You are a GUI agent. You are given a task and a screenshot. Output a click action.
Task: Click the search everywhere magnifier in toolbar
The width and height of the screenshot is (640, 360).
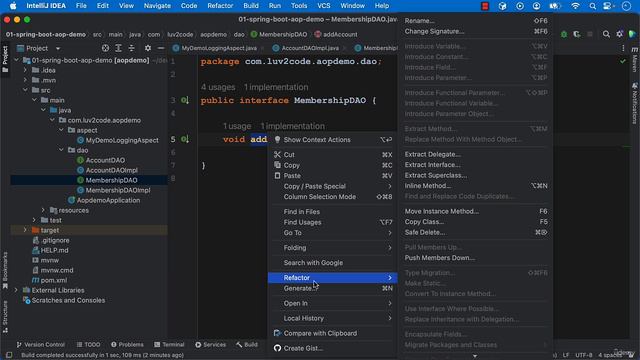(x=606, y=34)
